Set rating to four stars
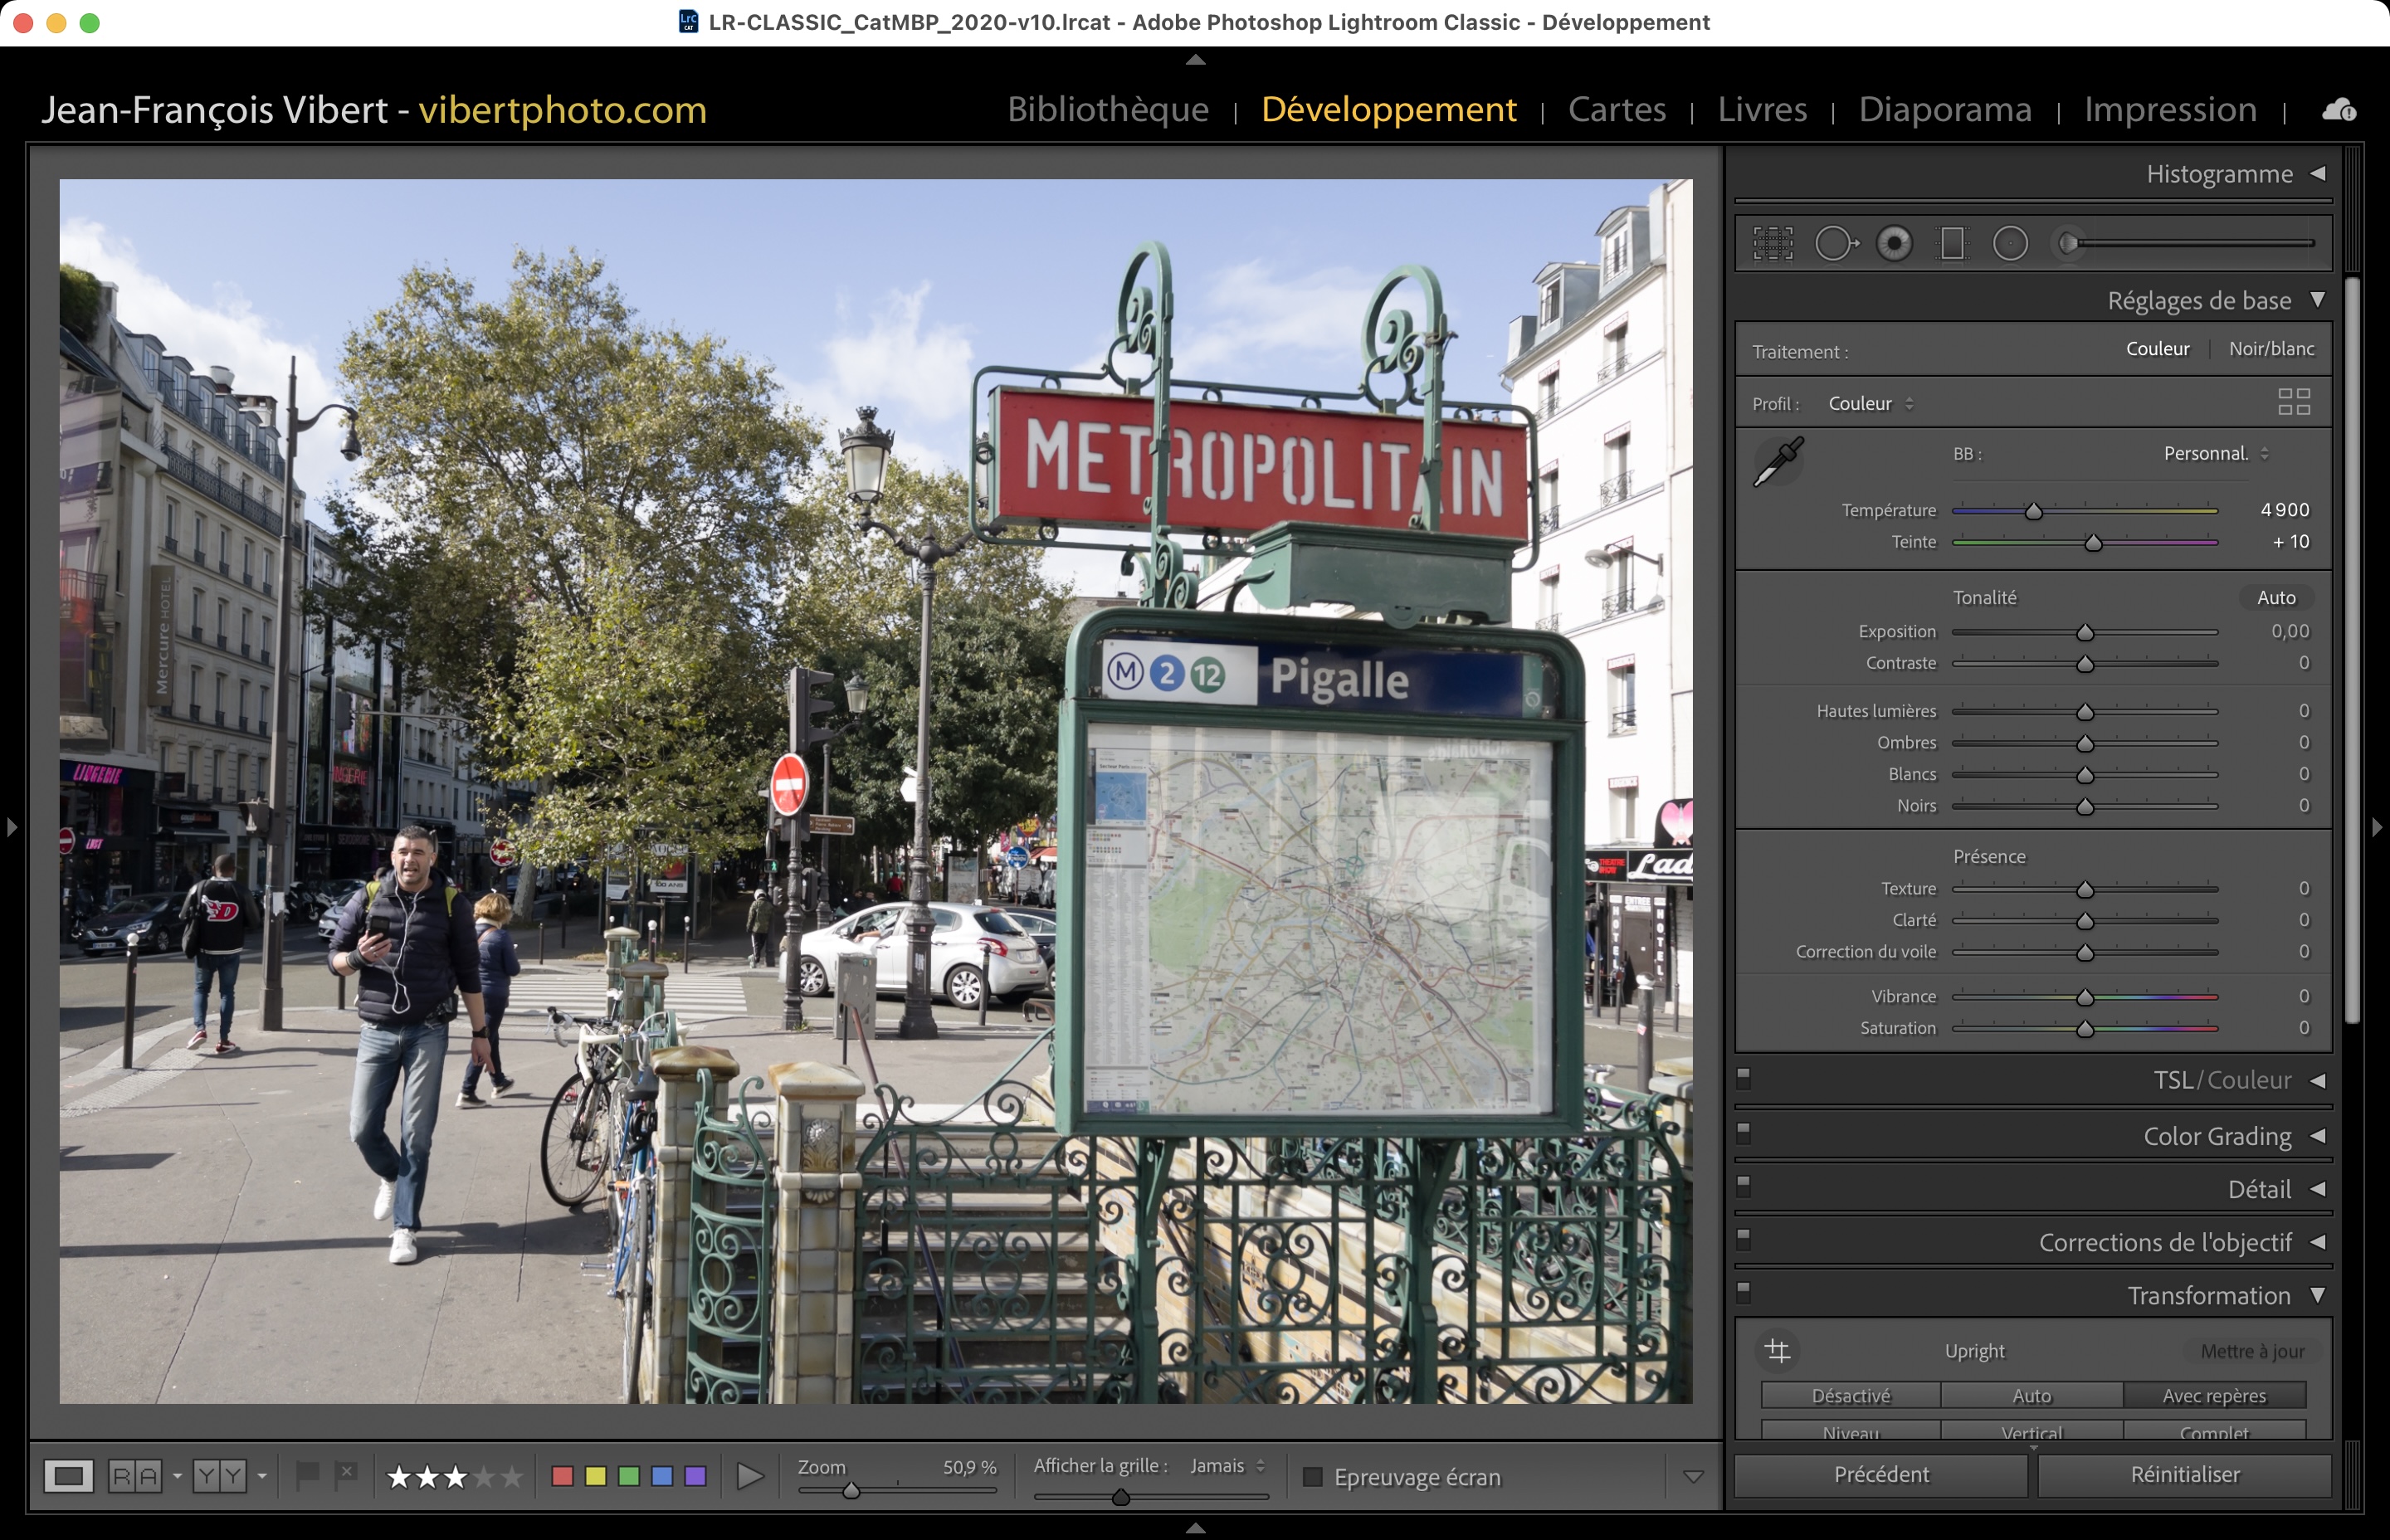 click(484, 1477)
